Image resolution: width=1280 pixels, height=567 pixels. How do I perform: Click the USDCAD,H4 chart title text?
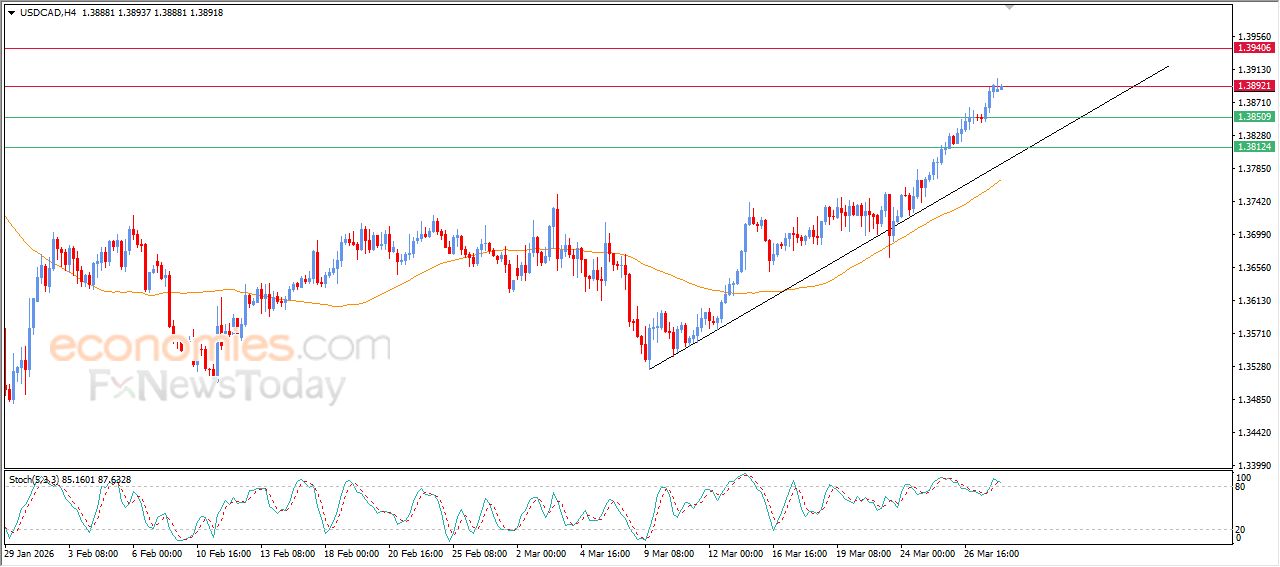tap(48, 12)
